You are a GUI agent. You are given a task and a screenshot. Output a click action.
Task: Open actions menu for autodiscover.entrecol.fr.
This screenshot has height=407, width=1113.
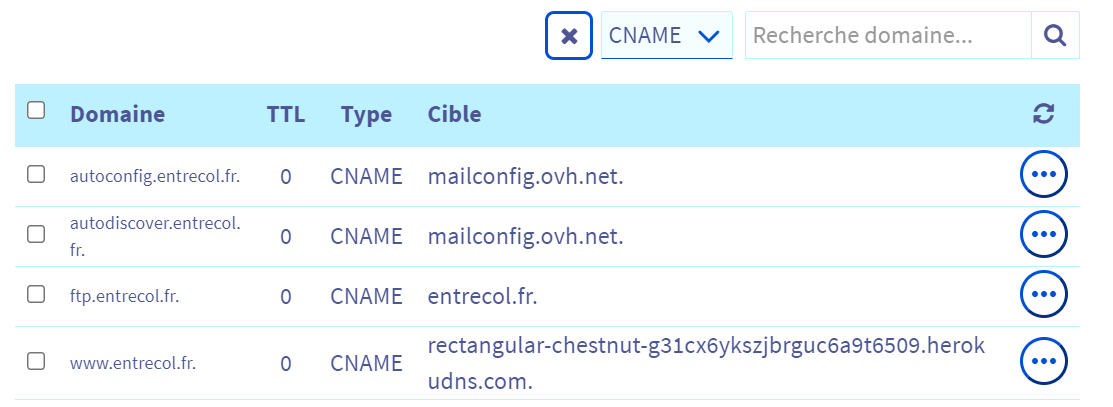1043,235
